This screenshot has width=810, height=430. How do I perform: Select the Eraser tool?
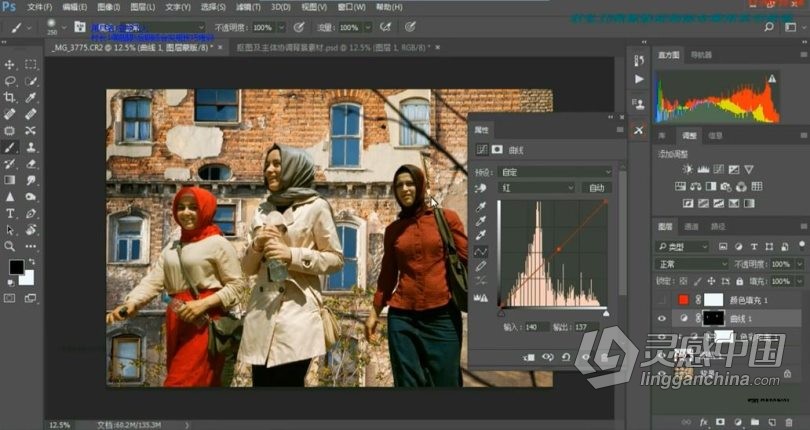pyautogui.click(x=31, y=163)
